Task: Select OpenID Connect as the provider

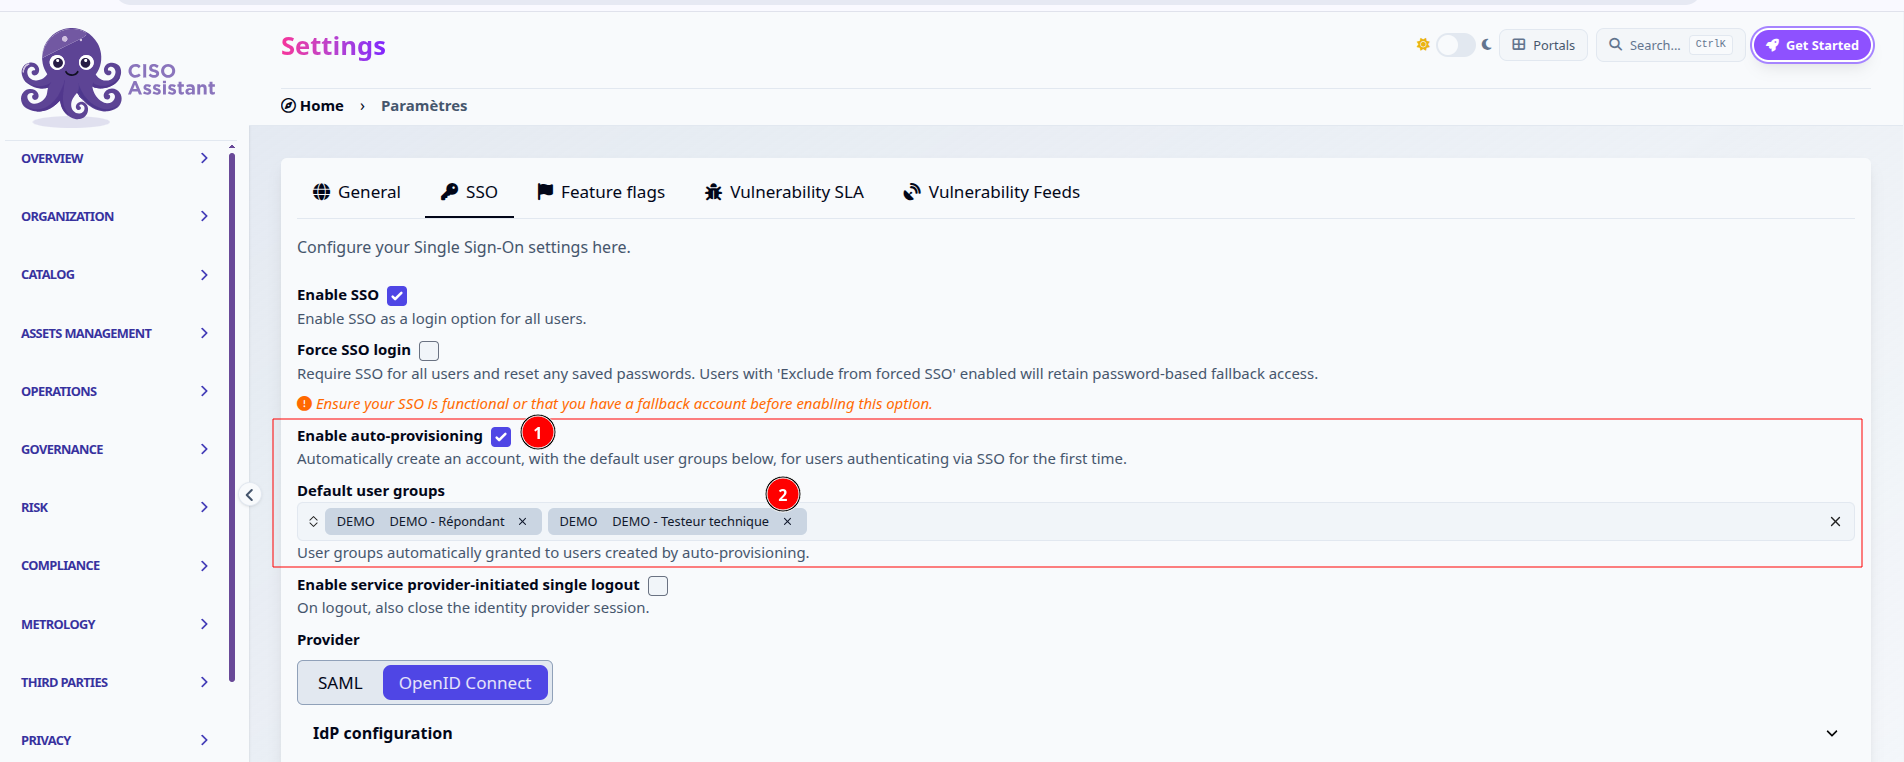Action: (465, 683)
